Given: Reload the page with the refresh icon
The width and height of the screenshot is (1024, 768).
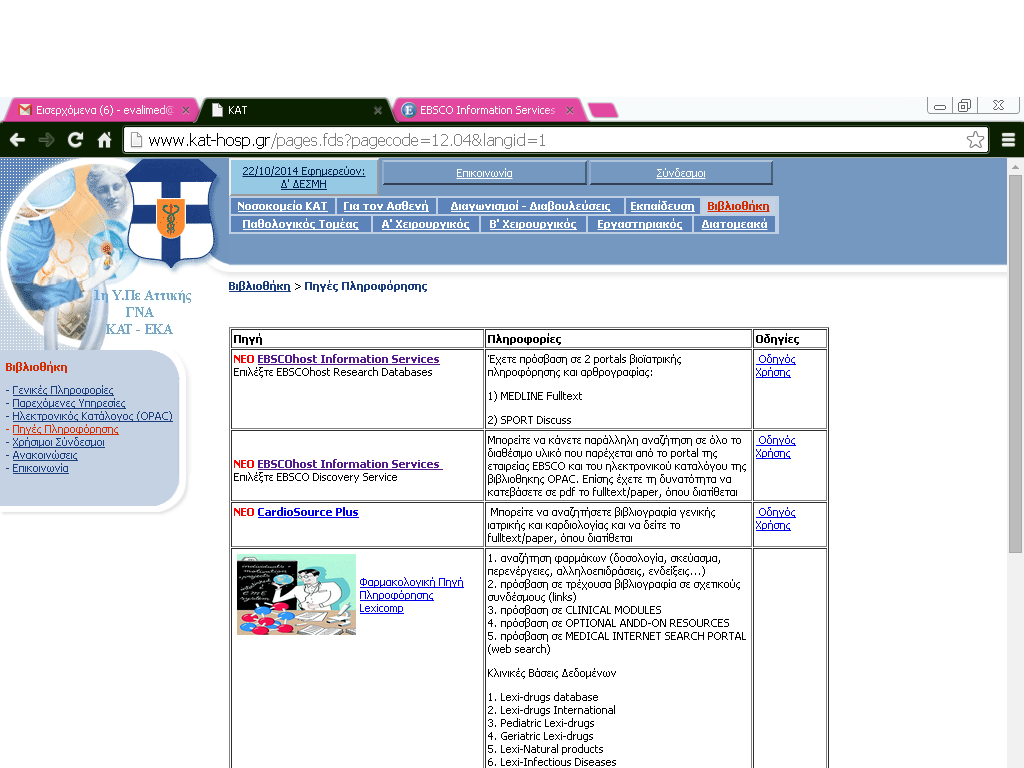Looking at the screenshot, I should click(76, 140).
